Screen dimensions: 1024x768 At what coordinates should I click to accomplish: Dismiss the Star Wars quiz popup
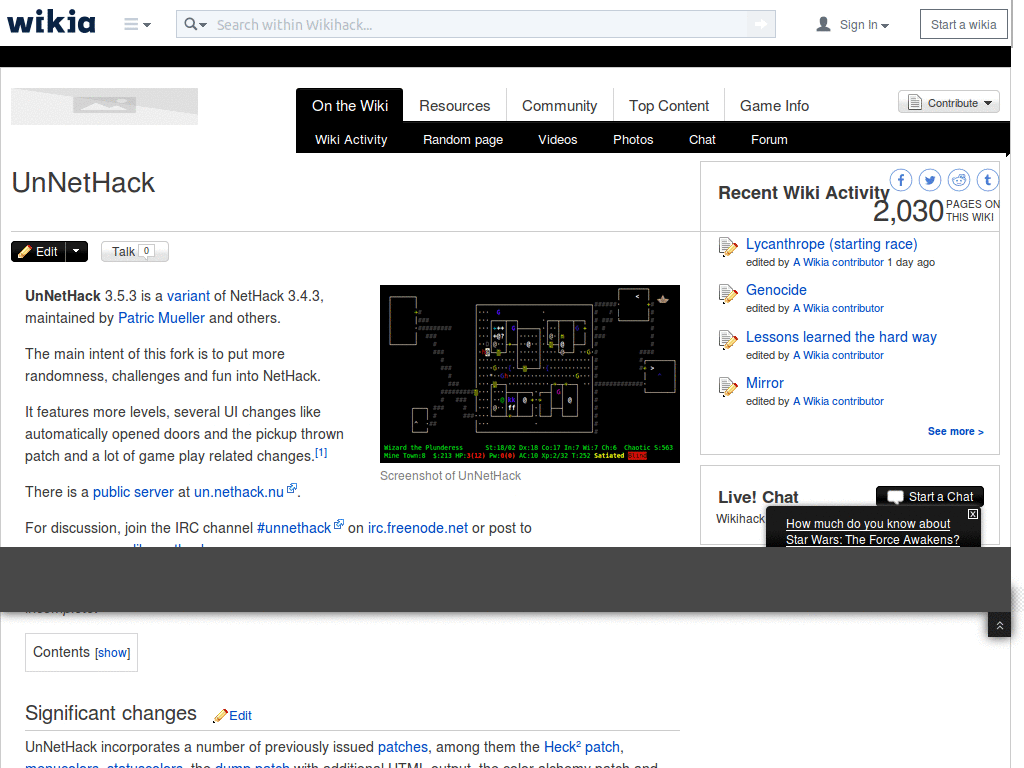[972, 514]
